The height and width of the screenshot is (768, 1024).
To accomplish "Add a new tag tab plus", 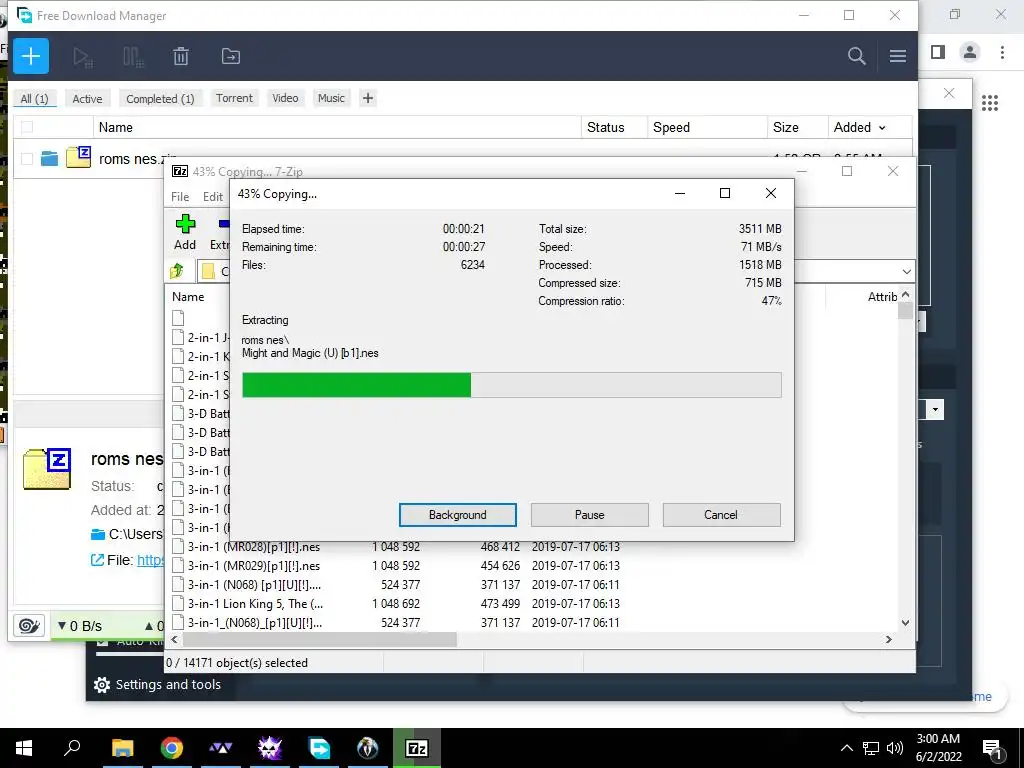I will 368,98.
